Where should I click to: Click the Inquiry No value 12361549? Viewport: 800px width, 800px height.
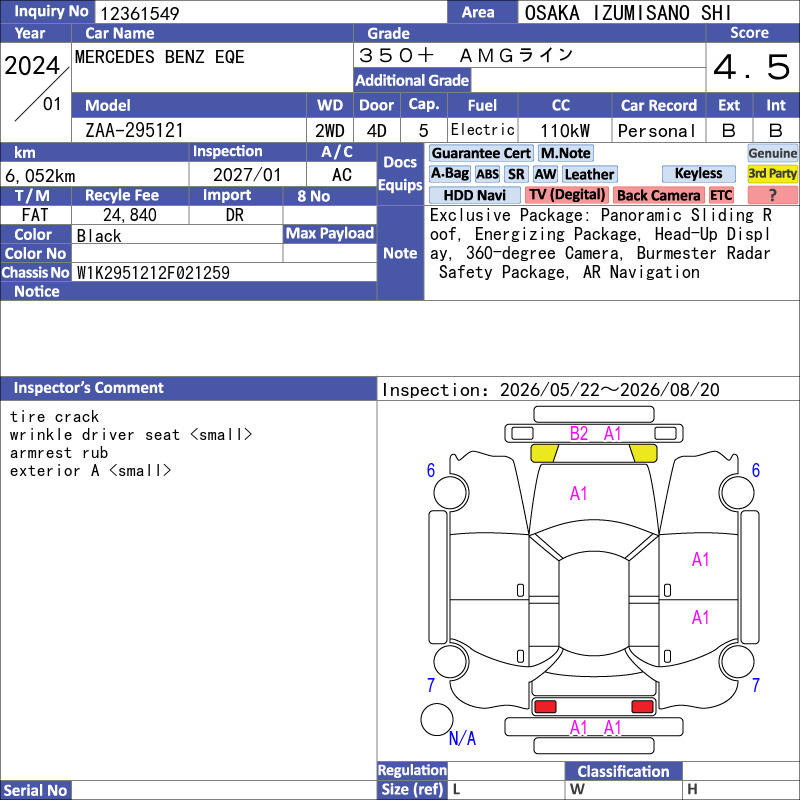click(139, 13)
